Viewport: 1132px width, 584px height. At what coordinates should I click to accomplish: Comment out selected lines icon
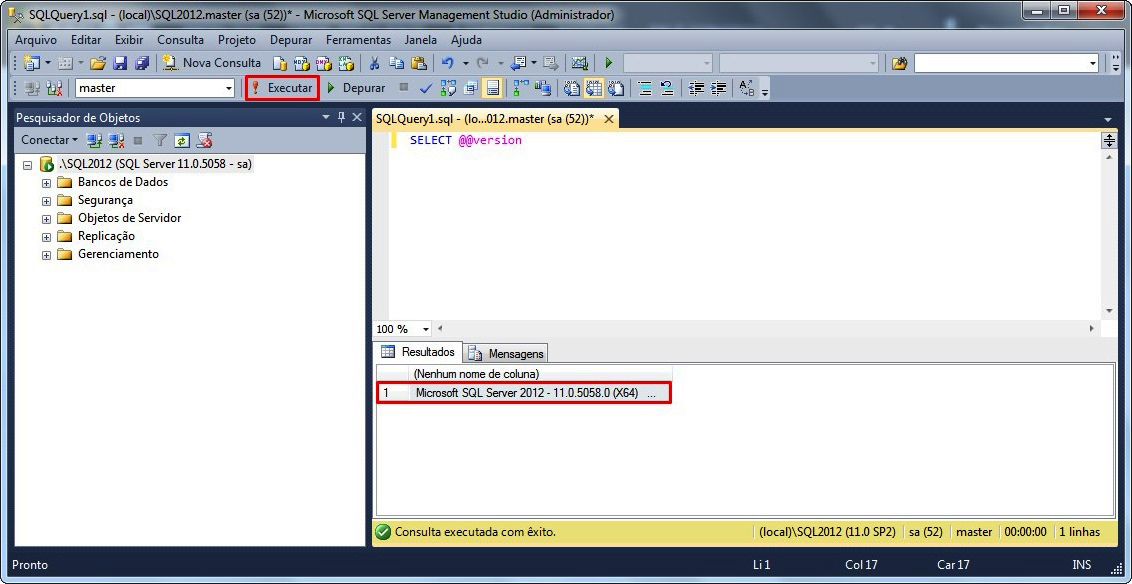click(645, 88)
